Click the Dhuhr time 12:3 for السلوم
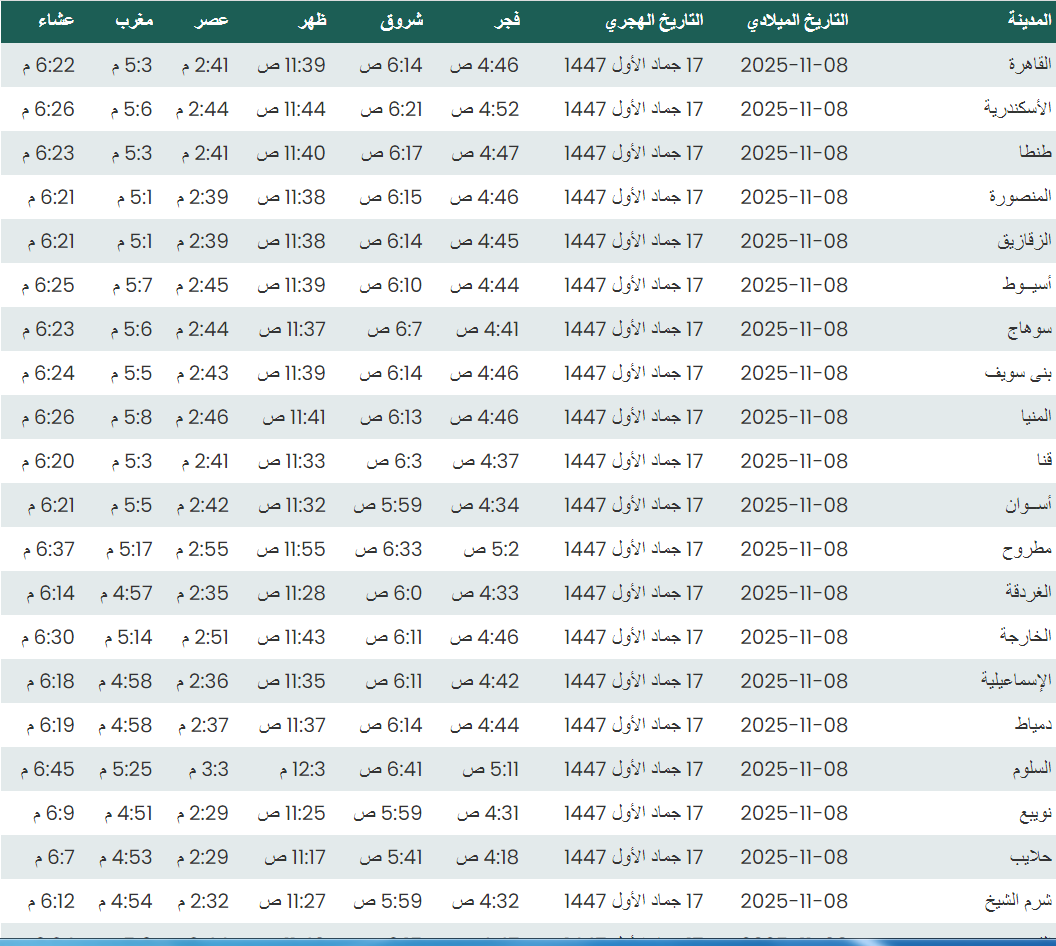Image resolution: width=1056 pixels, height=946 pixels. 302,769
